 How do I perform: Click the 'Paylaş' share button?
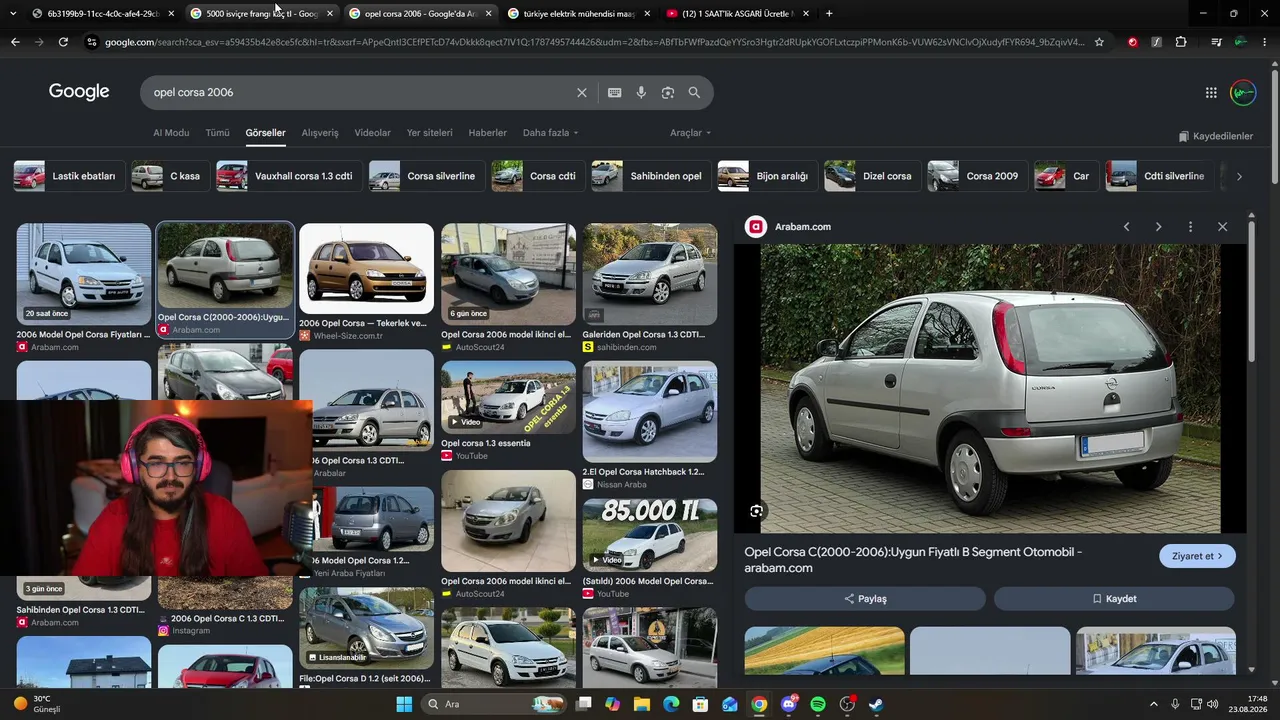(x=865, y=599)
